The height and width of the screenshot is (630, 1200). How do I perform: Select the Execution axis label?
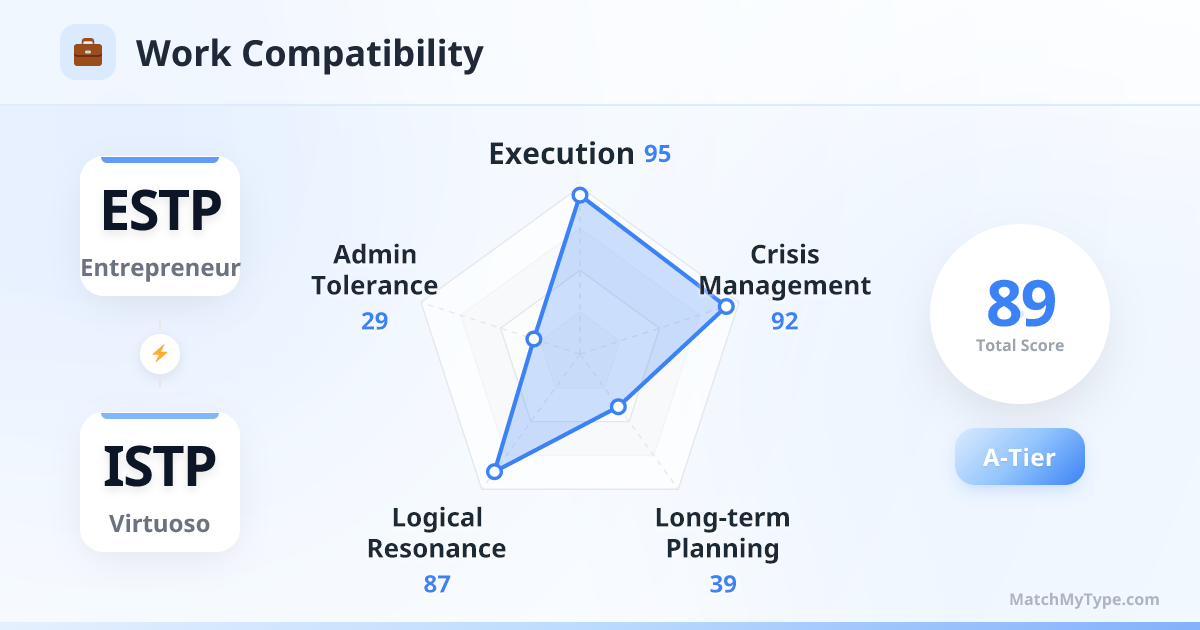pyautogui.click(x=561, y=154)
